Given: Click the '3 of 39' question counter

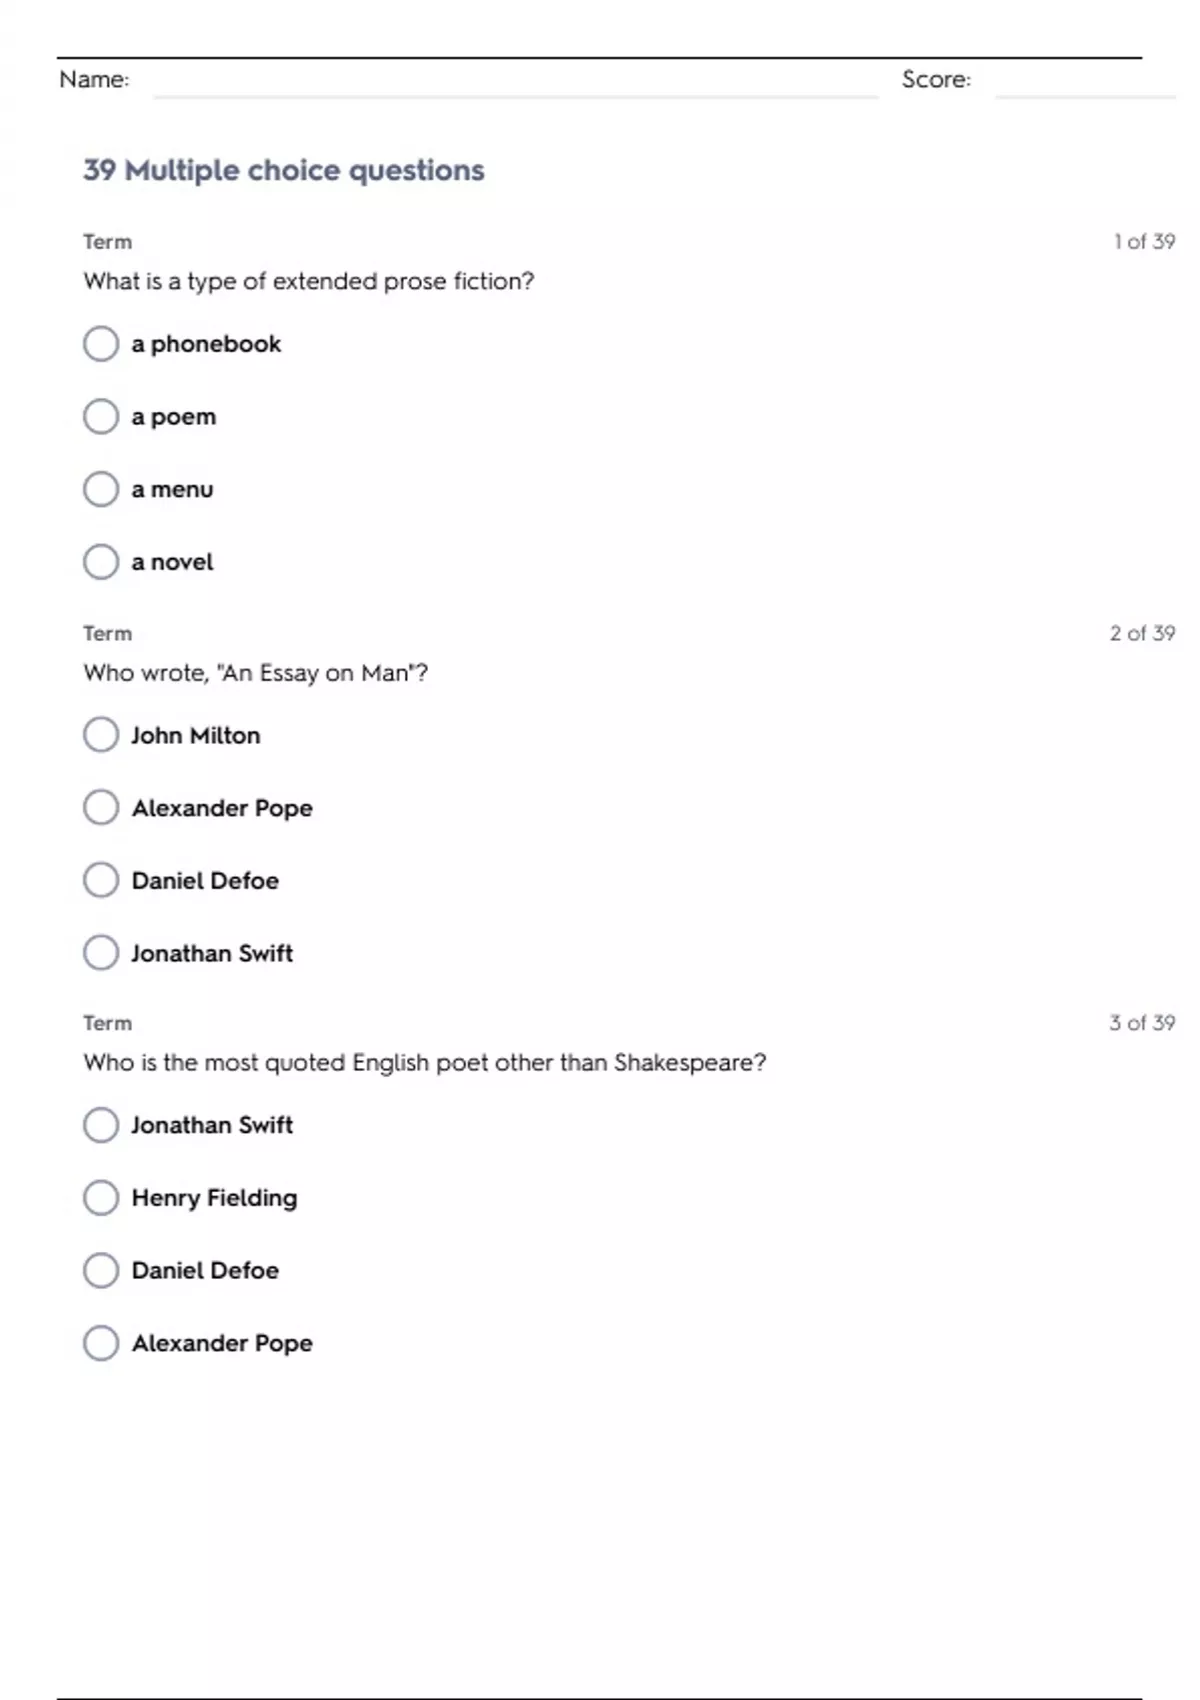Looking at the screenshot, I should pyautogui.click(x=1142, y=1023).
